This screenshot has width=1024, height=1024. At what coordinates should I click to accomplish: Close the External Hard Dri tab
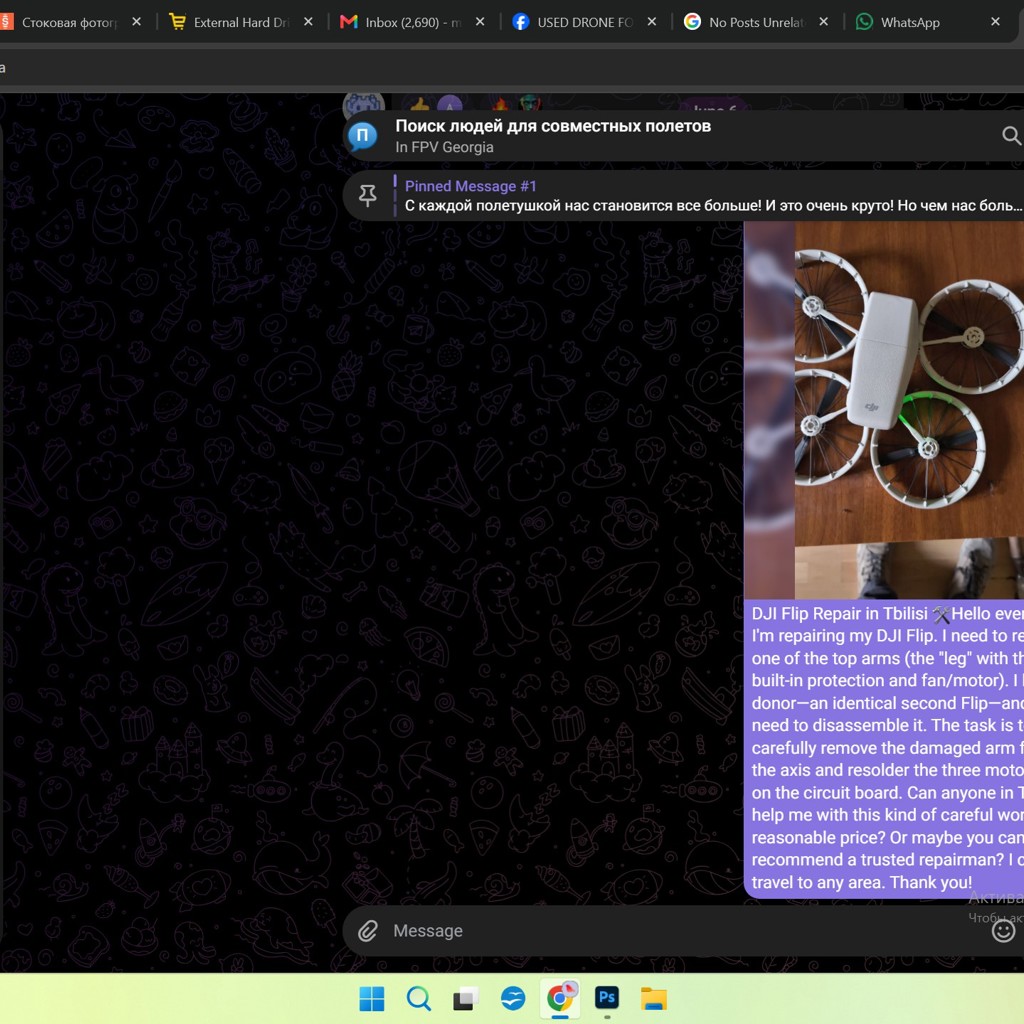pos(308,22)
